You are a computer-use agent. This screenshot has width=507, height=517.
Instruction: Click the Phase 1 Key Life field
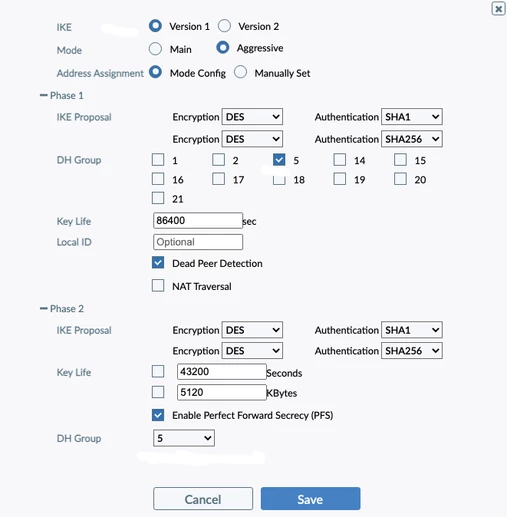[x=198, y=220]
